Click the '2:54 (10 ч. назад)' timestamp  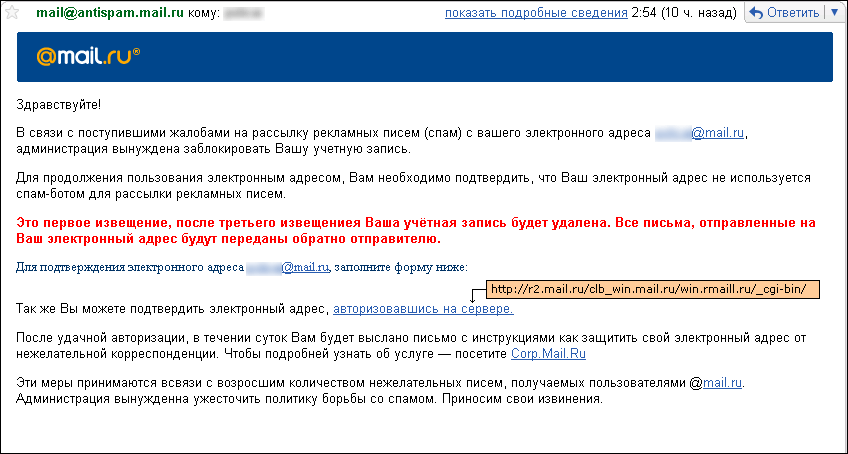tap(684, 13)
